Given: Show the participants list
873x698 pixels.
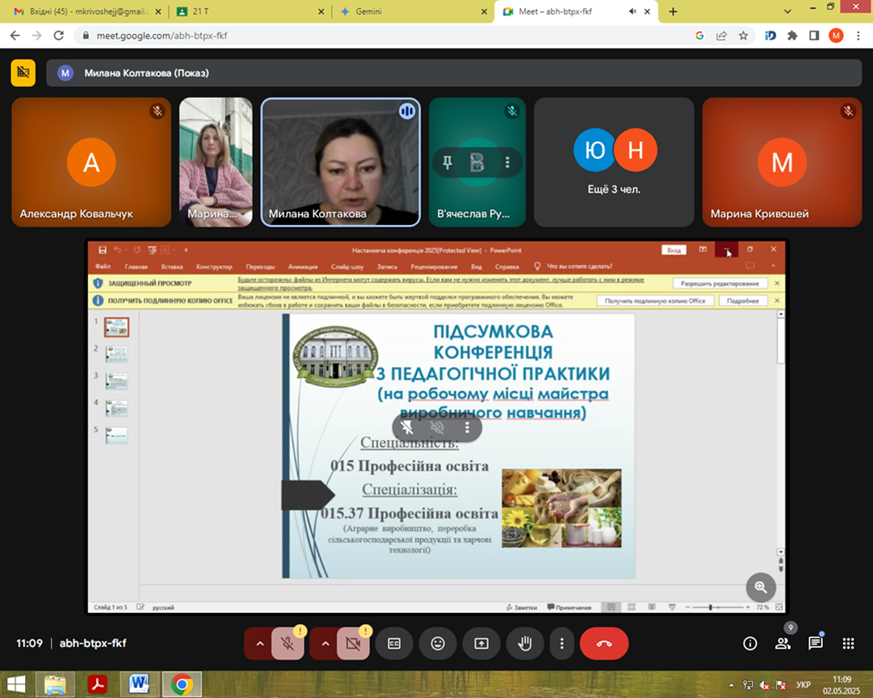Looking at the screenshot, I should coord(783,643).
